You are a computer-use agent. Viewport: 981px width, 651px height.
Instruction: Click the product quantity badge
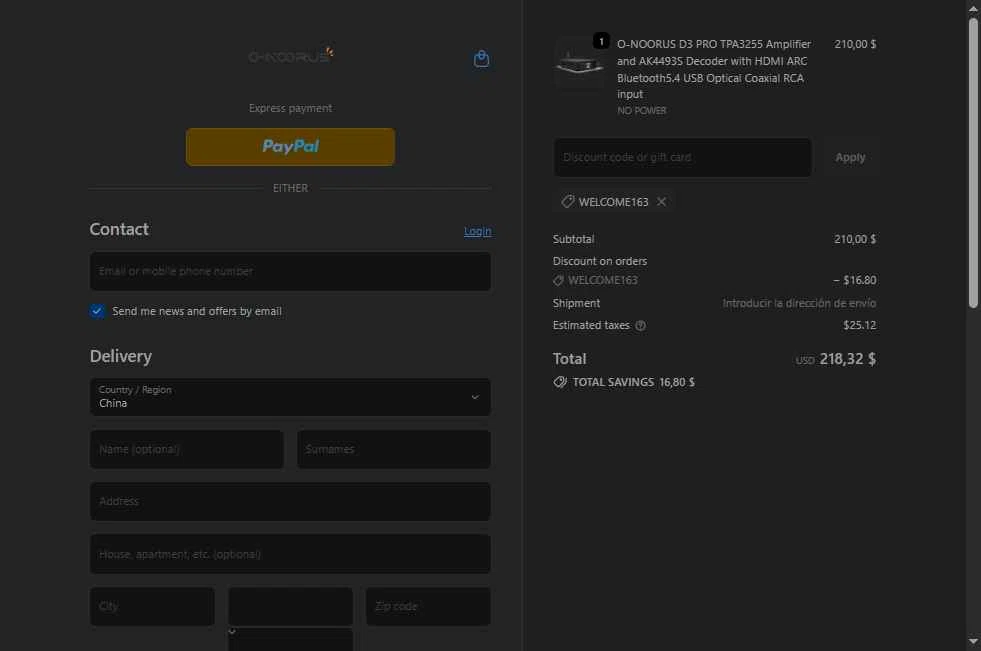coord(601,41)
